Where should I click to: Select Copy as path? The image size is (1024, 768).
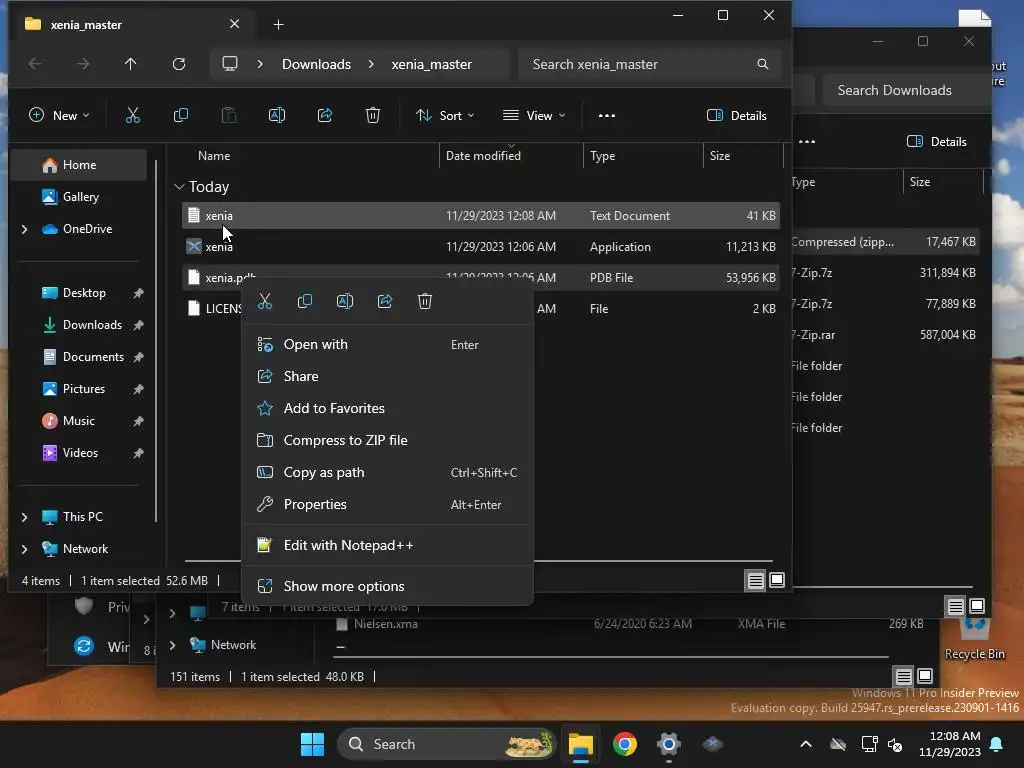click(x=387, y=472)
